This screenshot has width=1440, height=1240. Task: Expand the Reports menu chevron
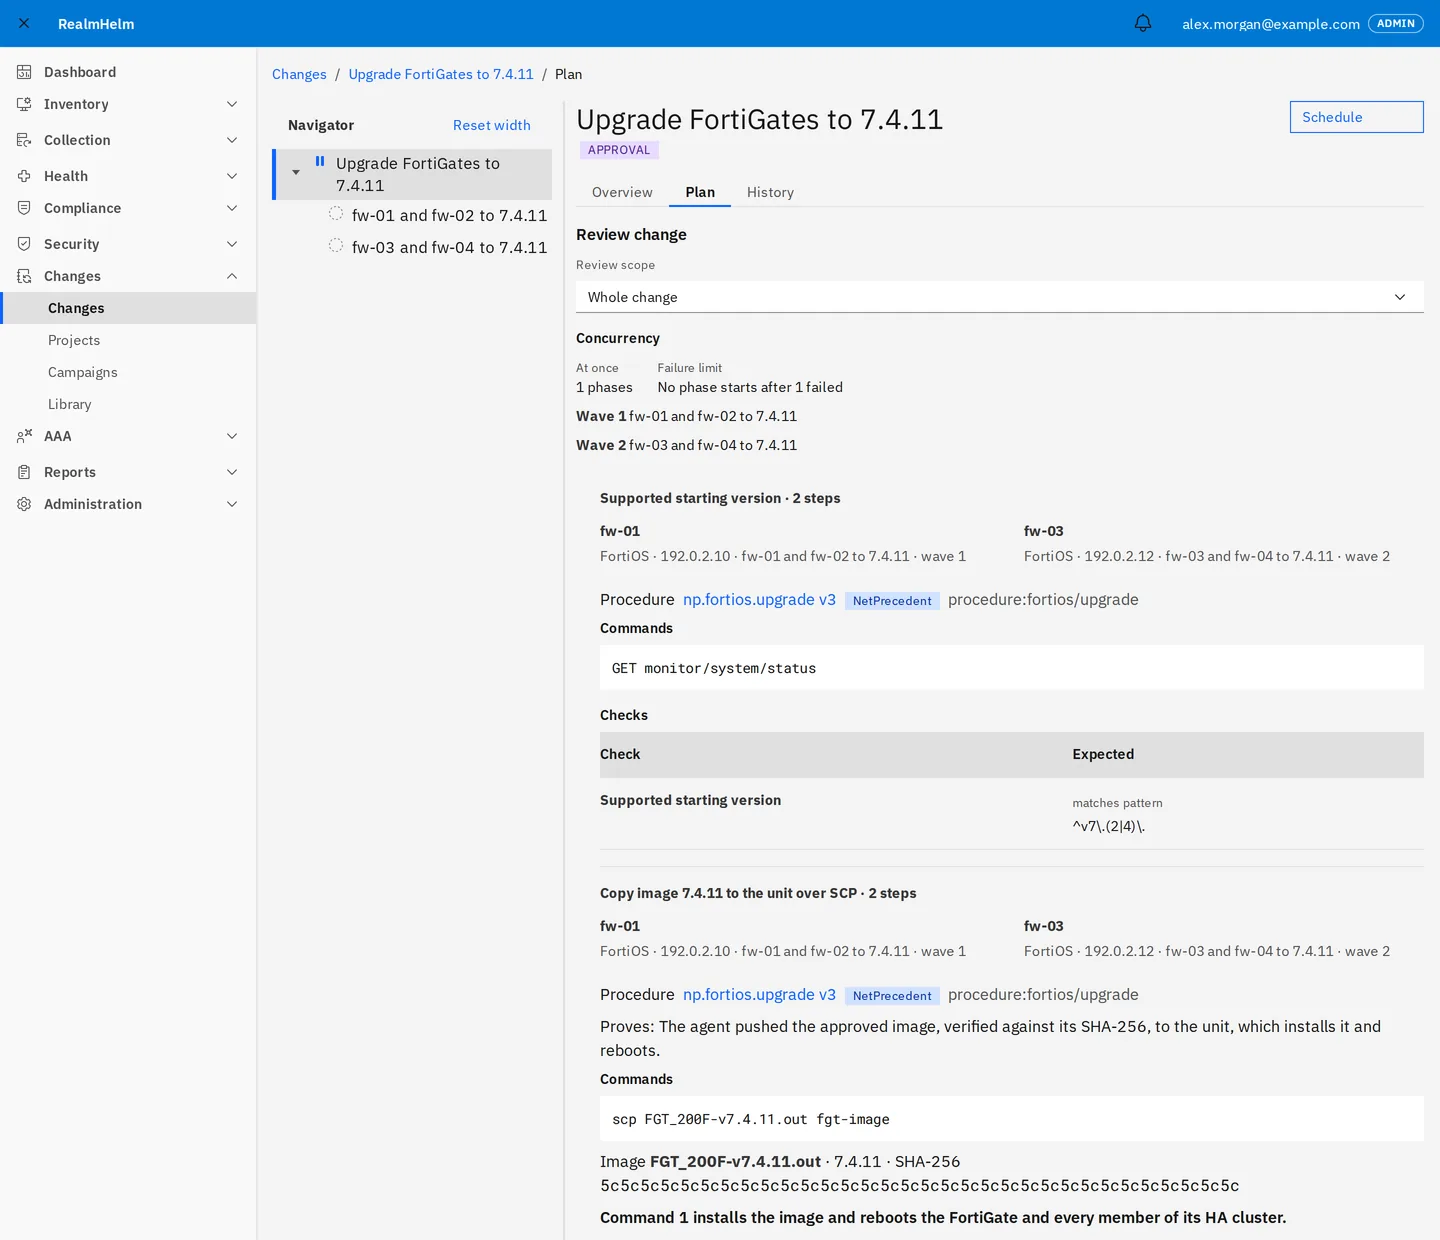click(x=232, y=472)
